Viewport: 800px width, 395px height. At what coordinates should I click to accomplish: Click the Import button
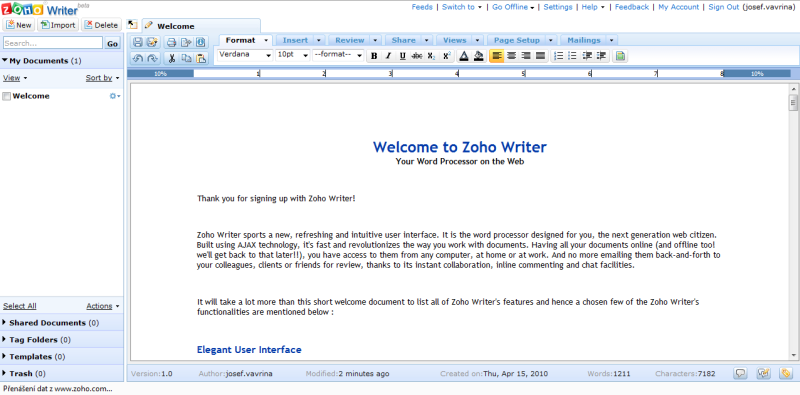pyautogui.click(x=58, y=24)
